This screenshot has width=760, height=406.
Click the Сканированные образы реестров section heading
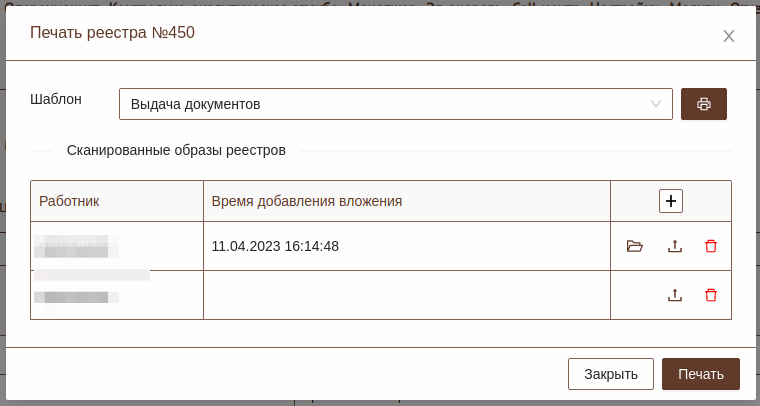tap(176, 151)
